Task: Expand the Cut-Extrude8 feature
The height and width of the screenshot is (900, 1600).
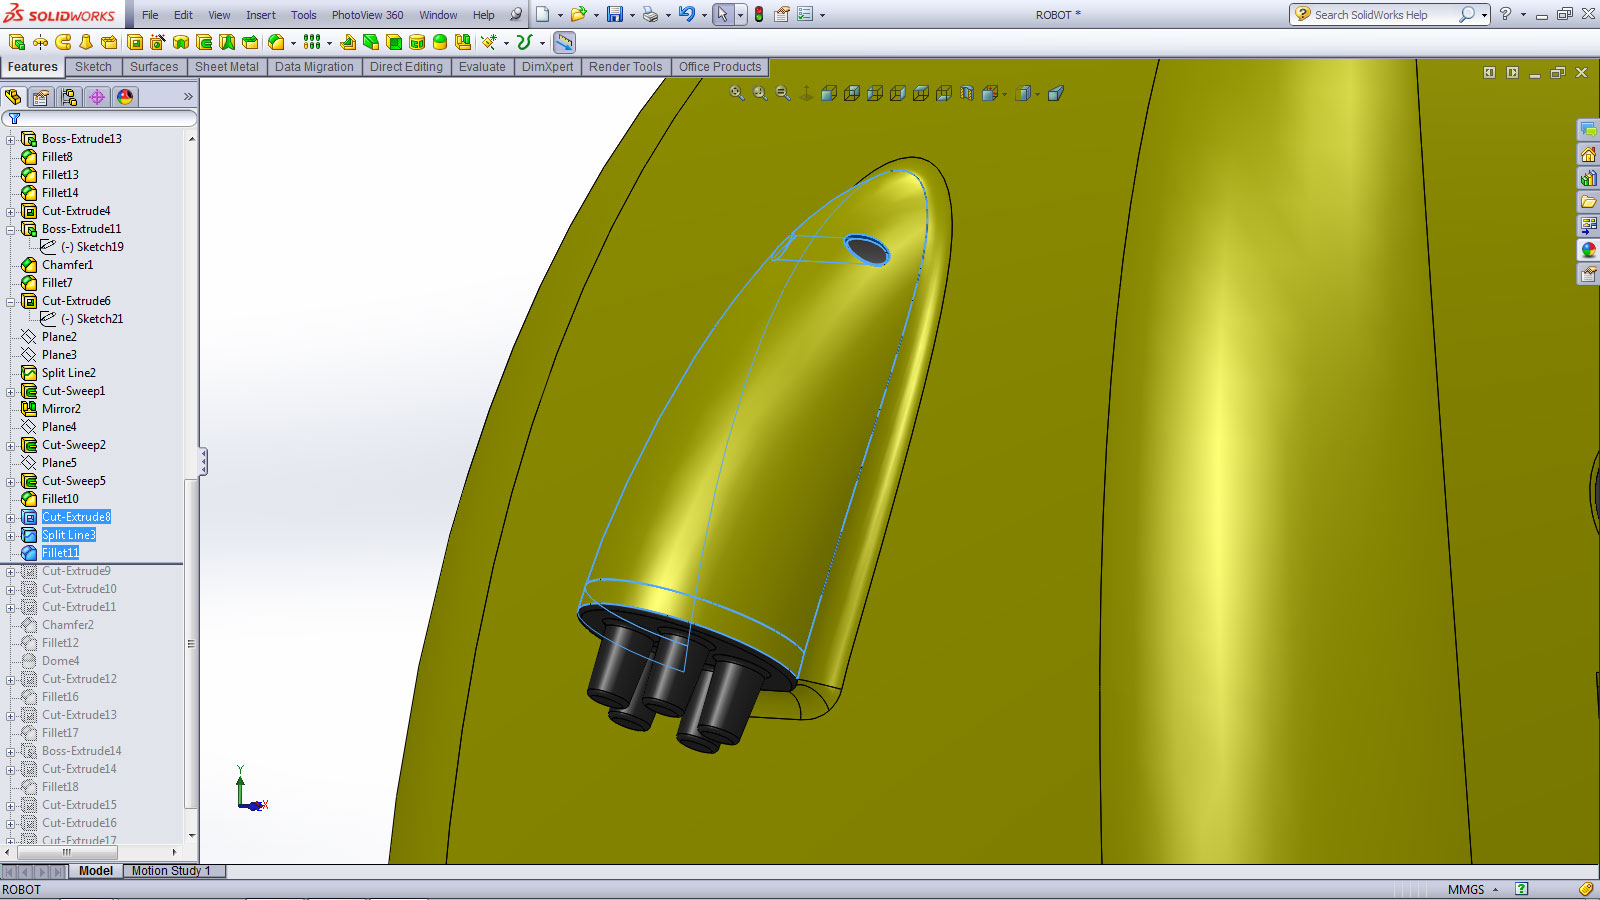Action: [x=11, y=517]
